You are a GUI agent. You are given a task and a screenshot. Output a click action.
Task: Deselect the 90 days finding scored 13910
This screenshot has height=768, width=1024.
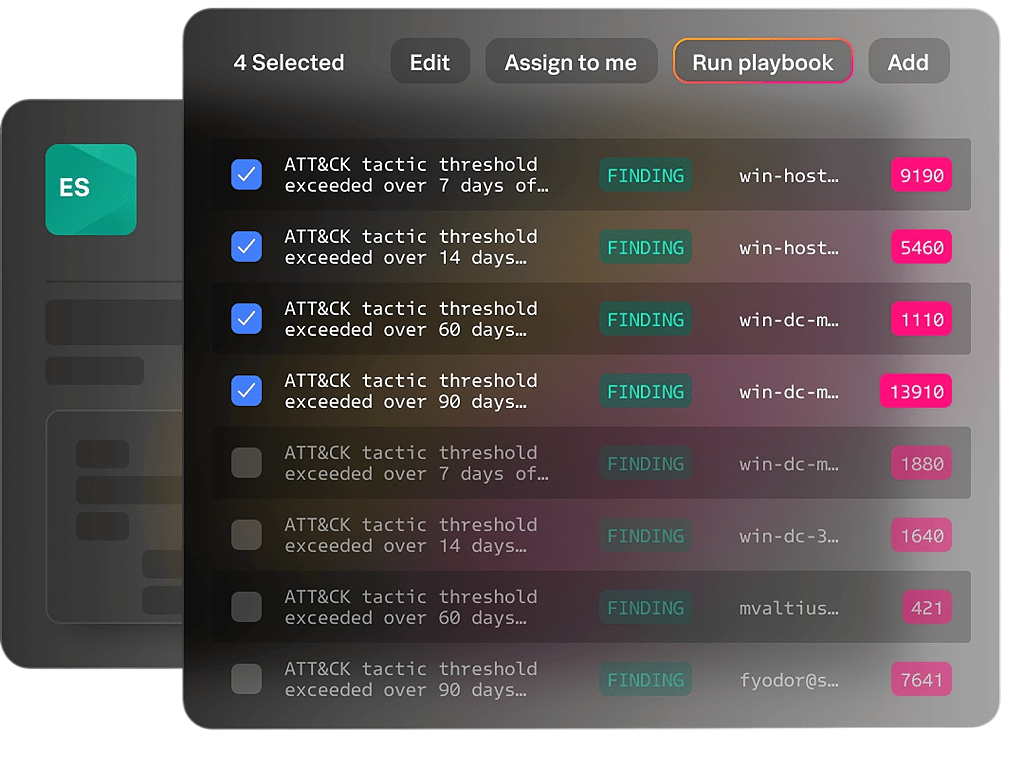(246, 391)
